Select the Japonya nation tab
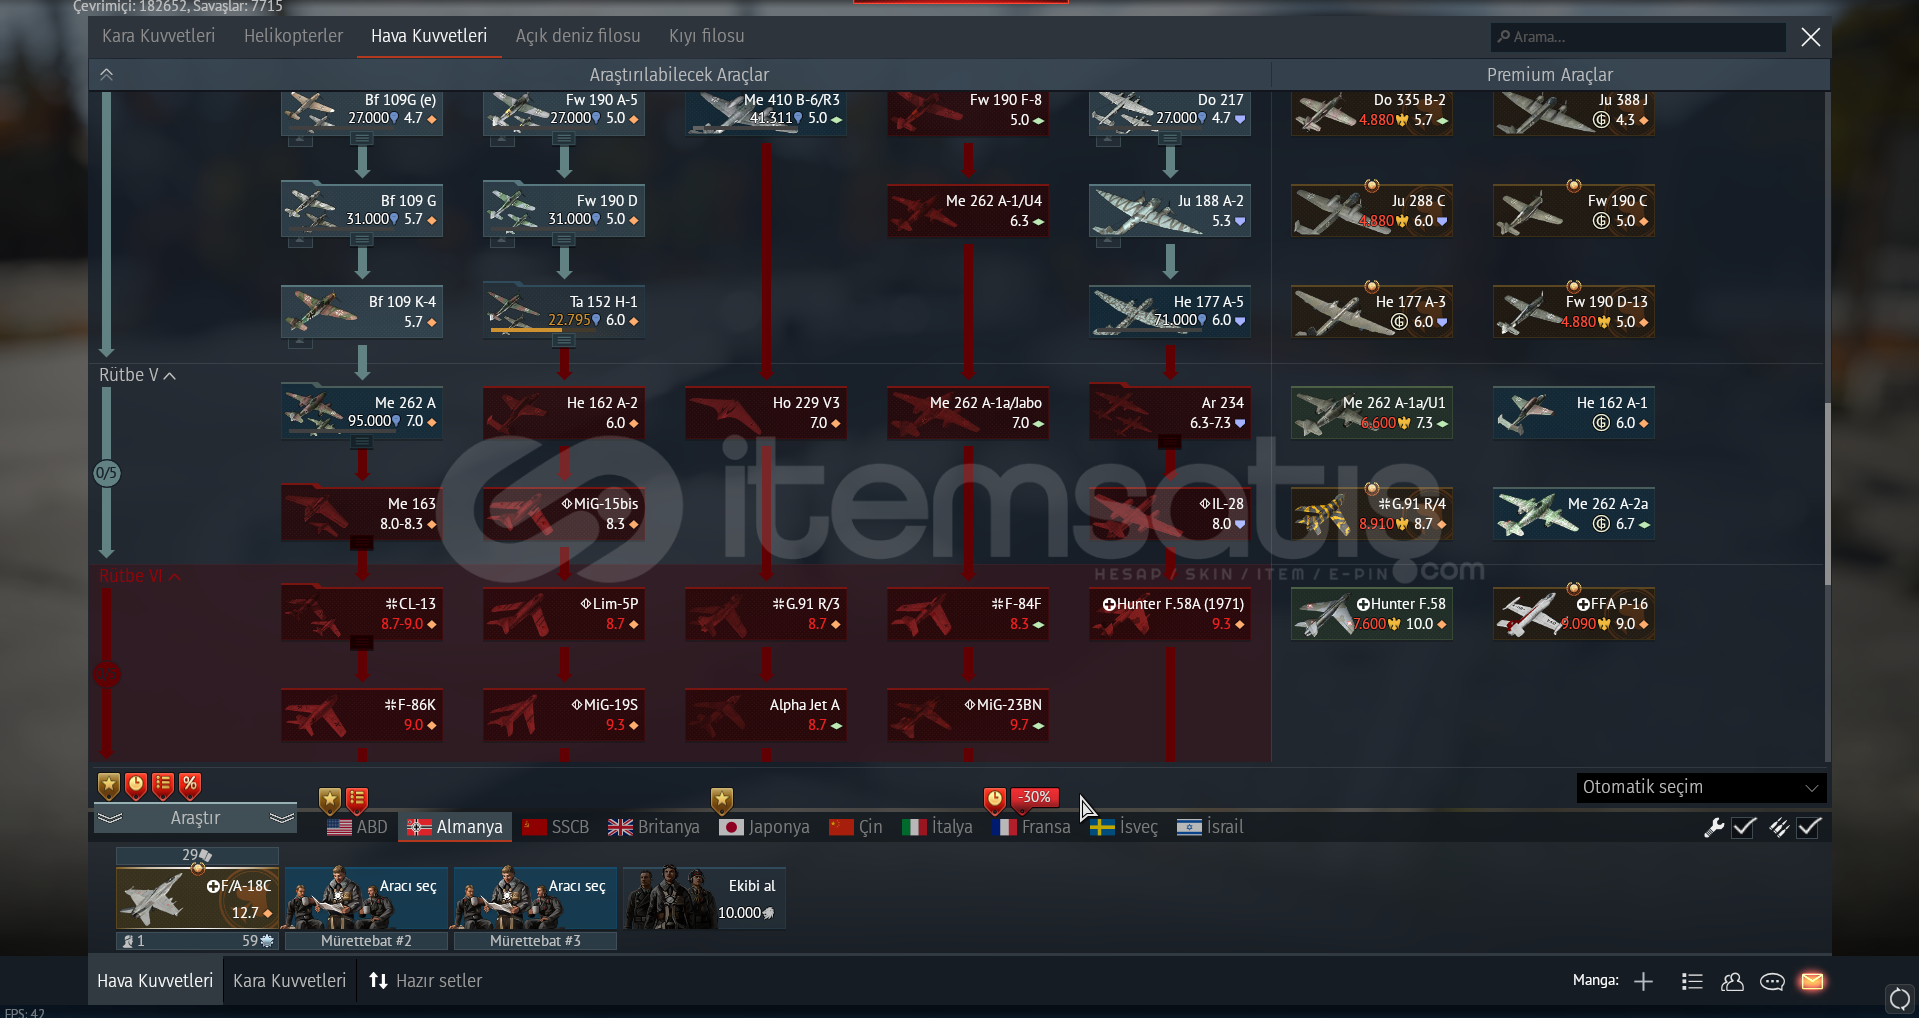The image size is (1919, 1018). [765, 827]
